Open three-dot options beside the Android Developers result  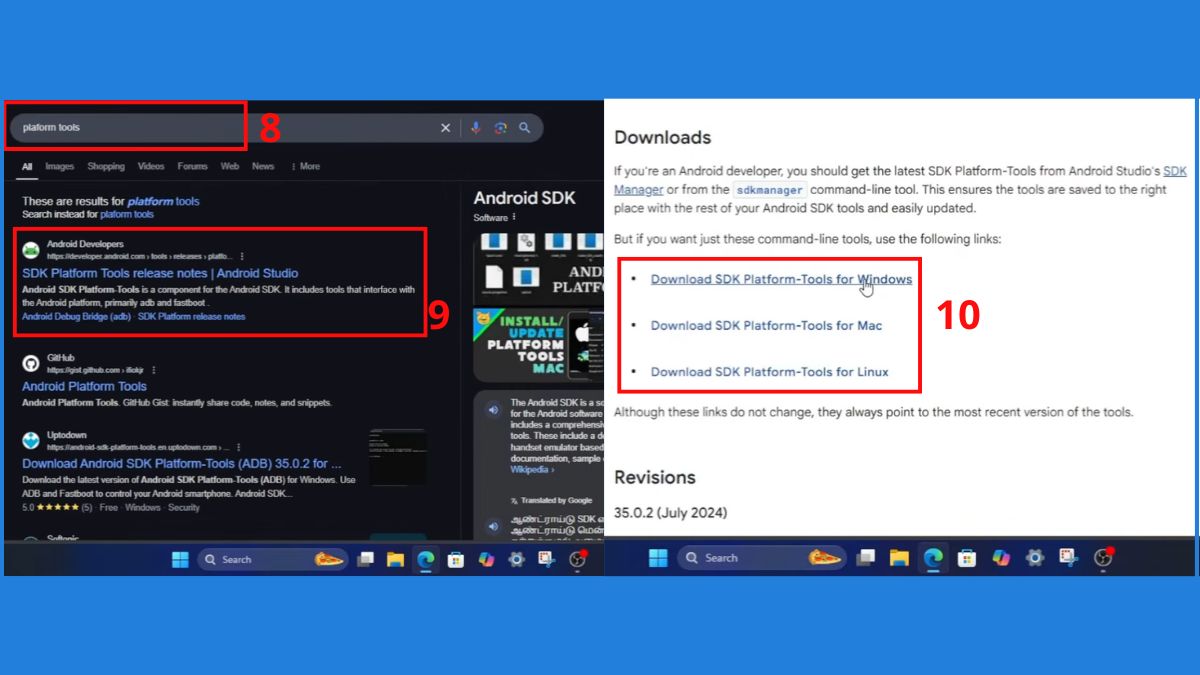pyautogui.click(x=242, y=257)
